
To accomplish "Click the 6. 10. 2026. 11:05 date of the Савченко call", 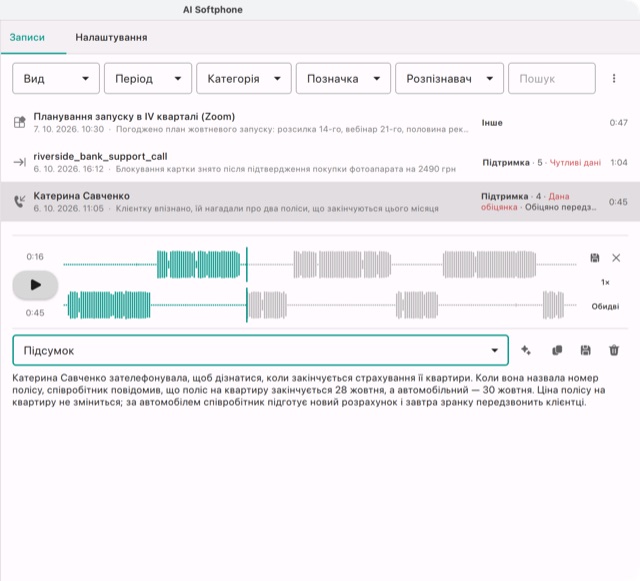I will click(69, 209).
